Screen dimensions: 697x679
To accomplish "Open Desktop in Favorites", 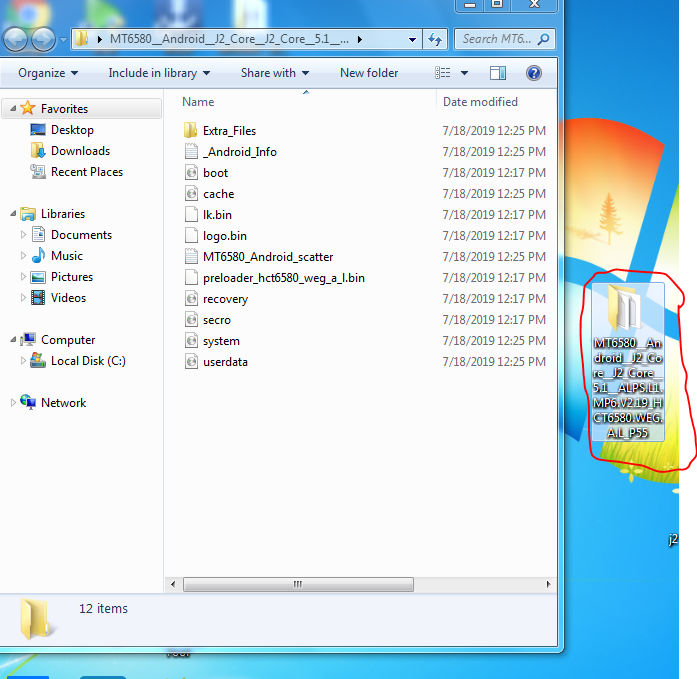I will (72, 130).
